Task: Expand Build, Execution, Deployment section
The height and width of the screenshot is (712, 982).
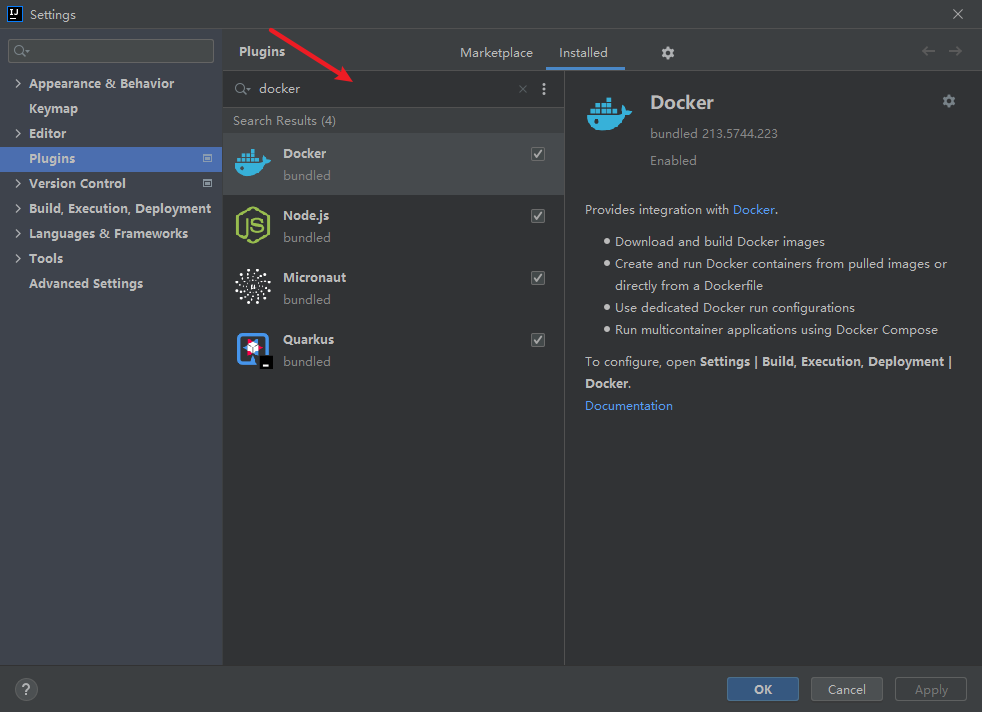Action: click(18, 209)
